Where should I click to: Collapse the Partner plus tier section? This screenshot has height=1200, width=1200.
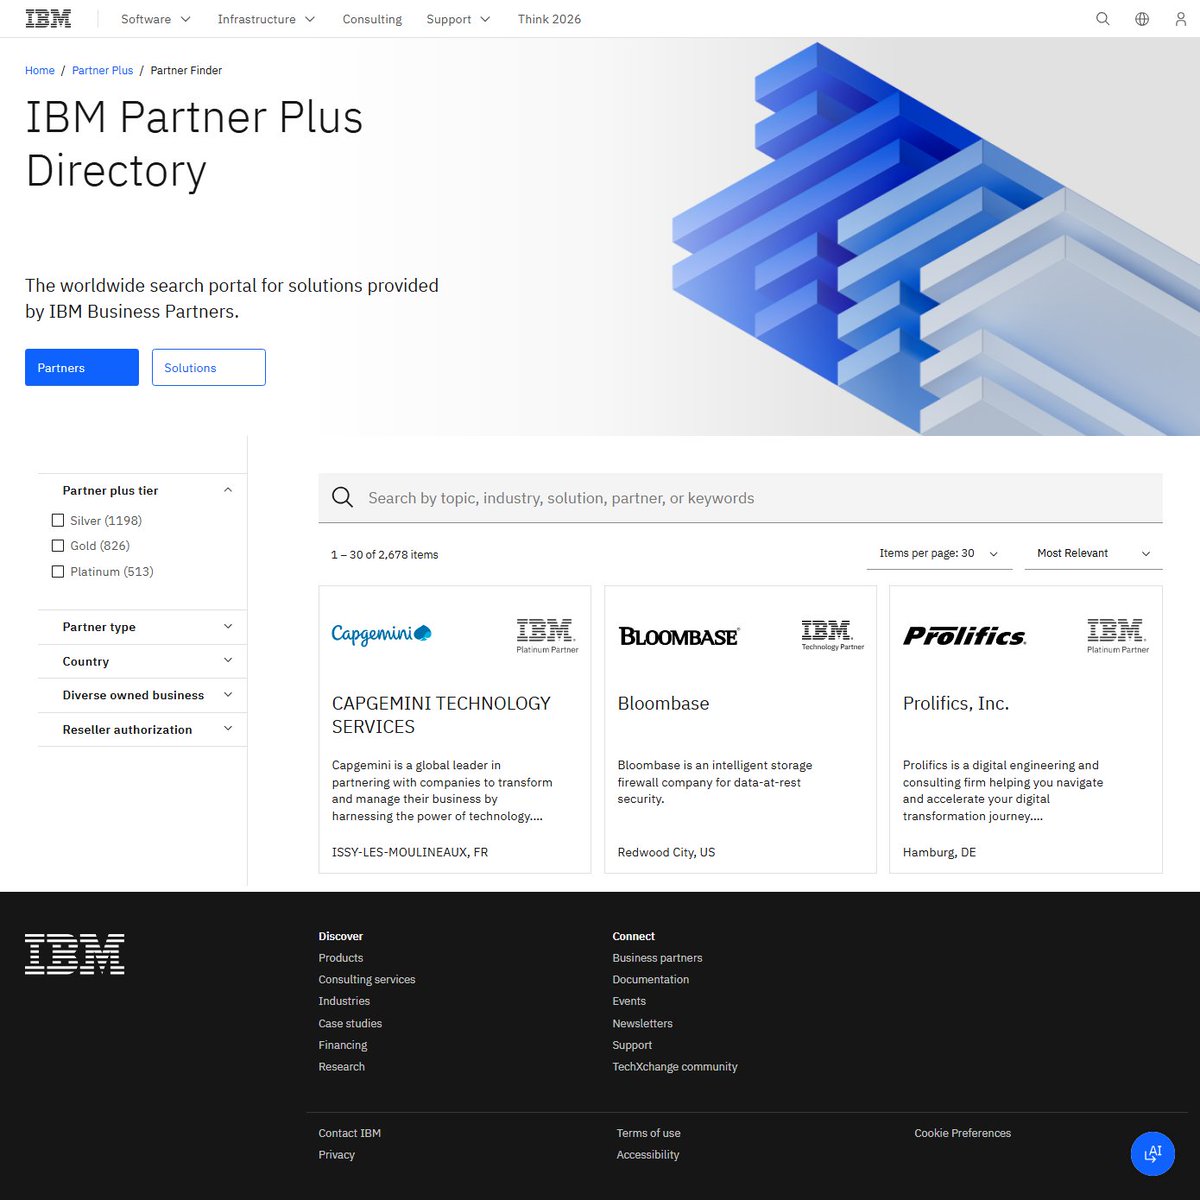tap(142, 490)
